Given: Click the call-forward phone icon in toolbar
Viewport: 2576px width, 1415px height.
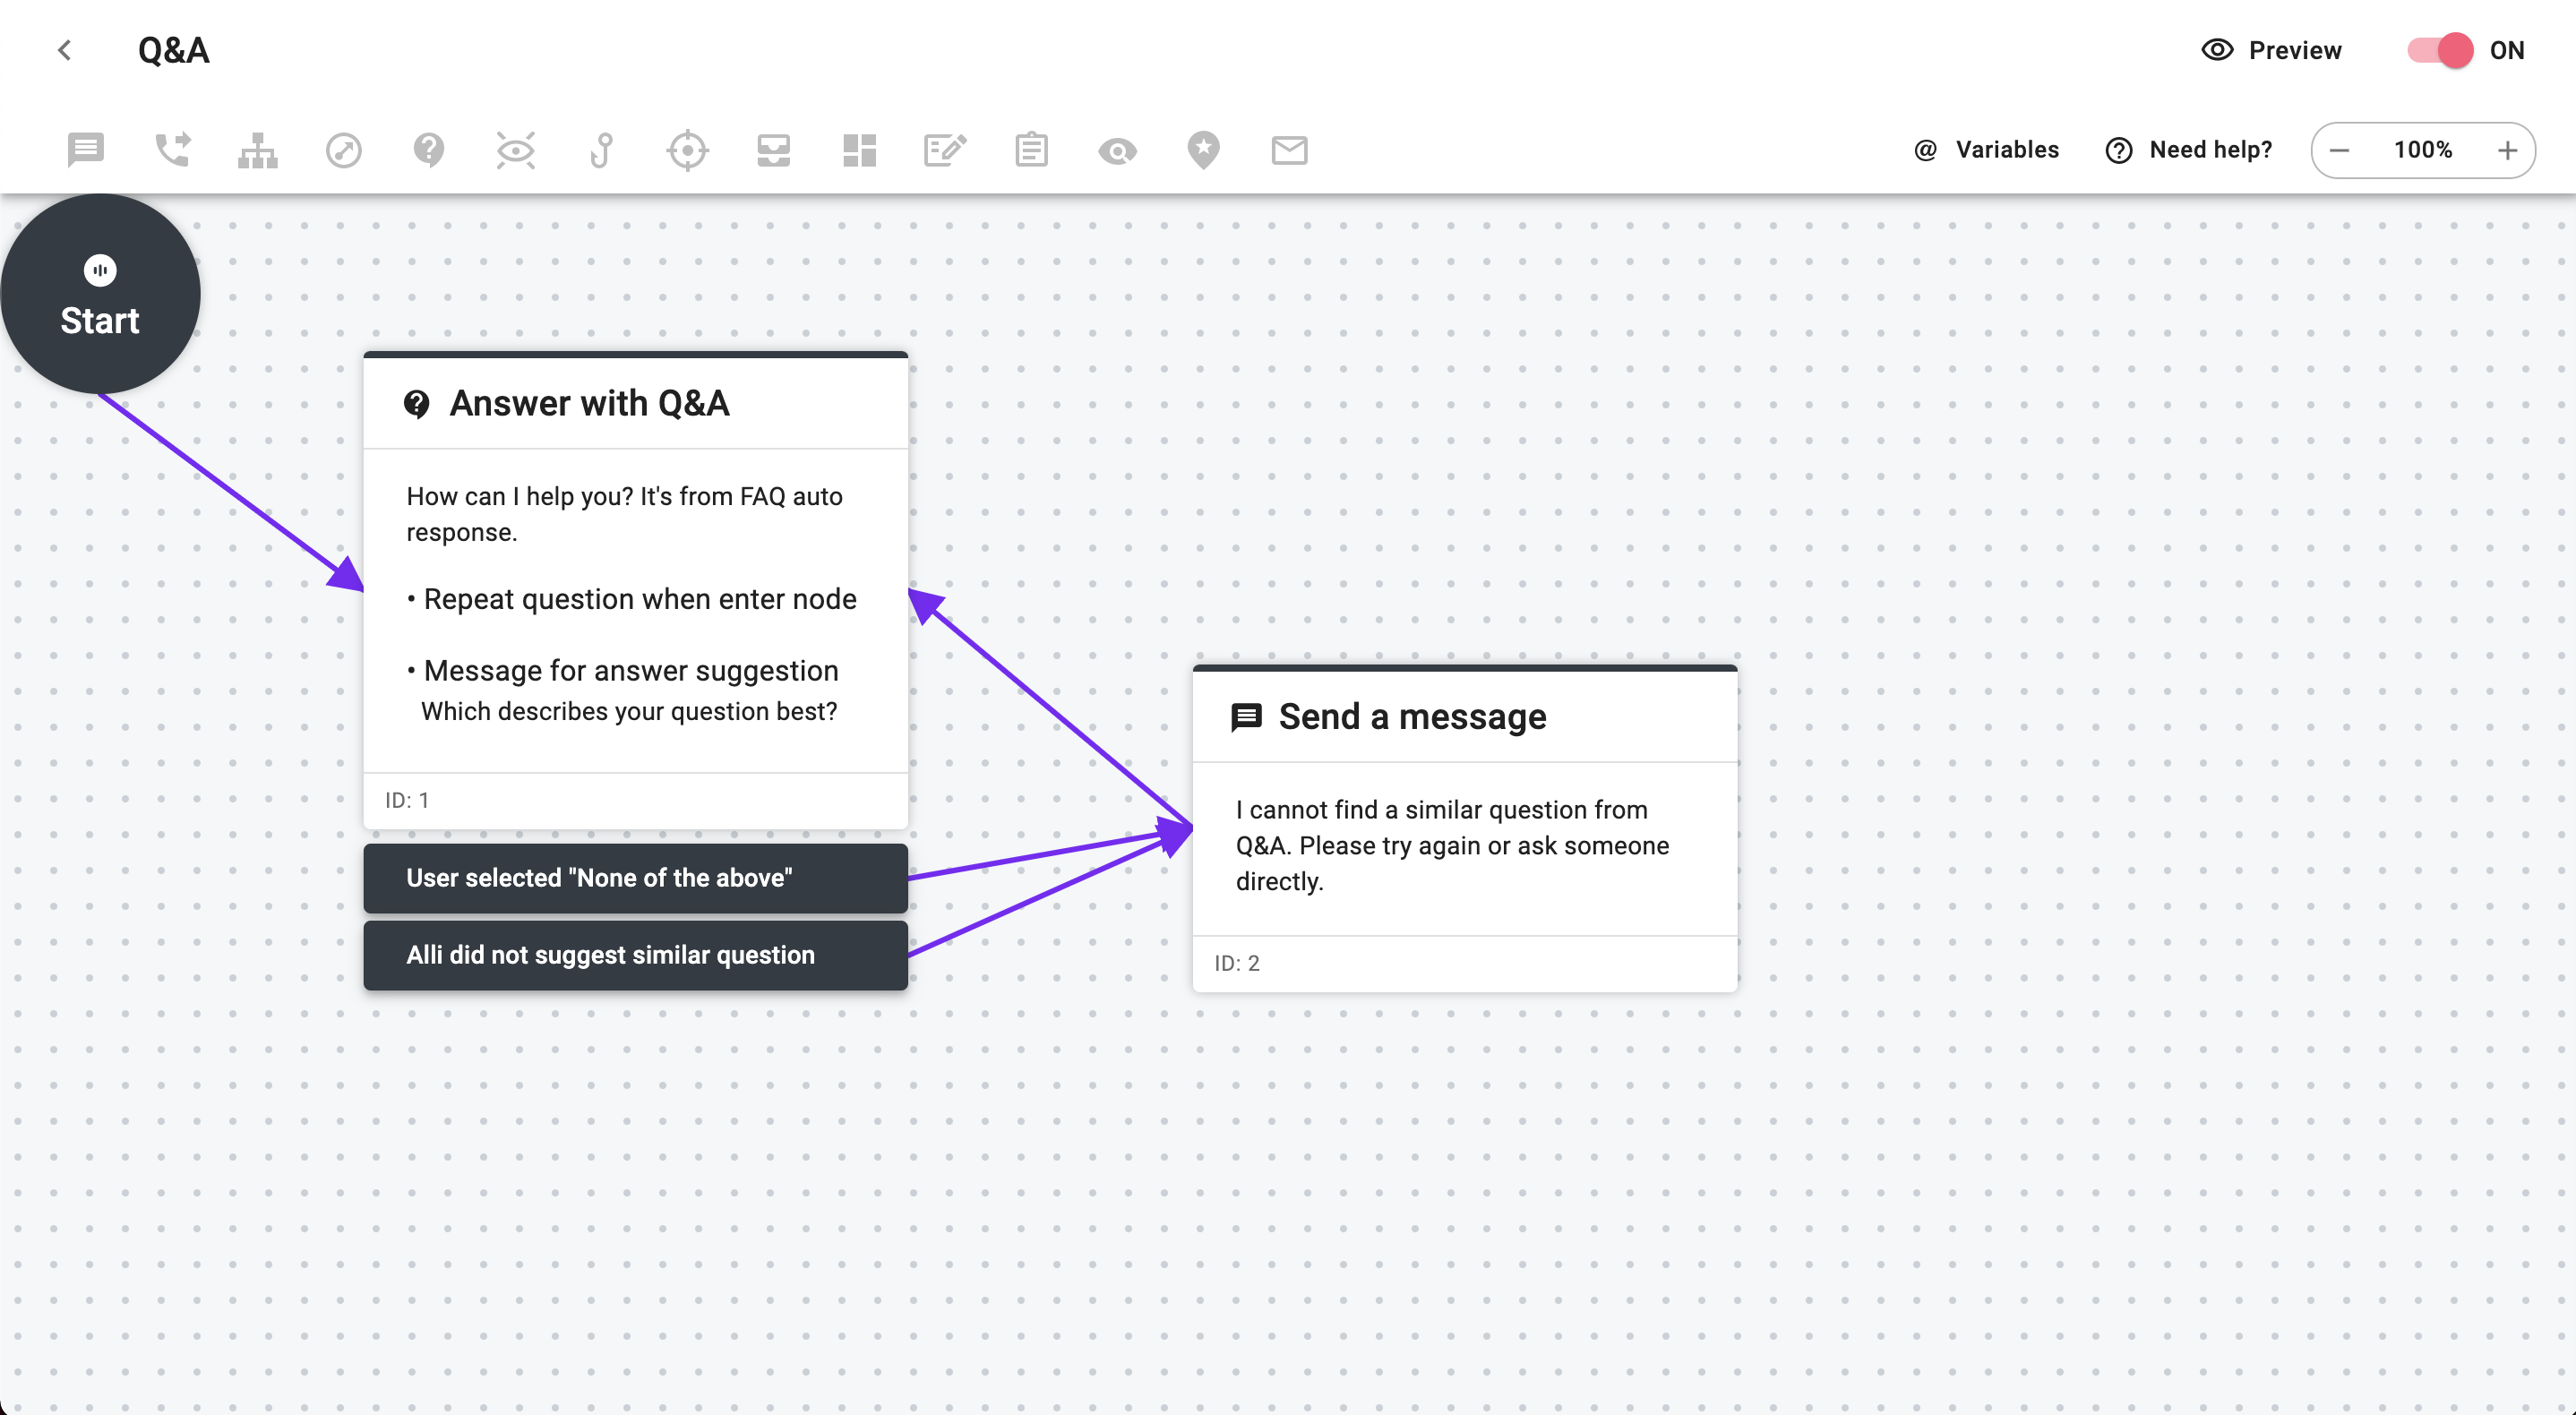Looking at the screenshot, I should (172, 150).
